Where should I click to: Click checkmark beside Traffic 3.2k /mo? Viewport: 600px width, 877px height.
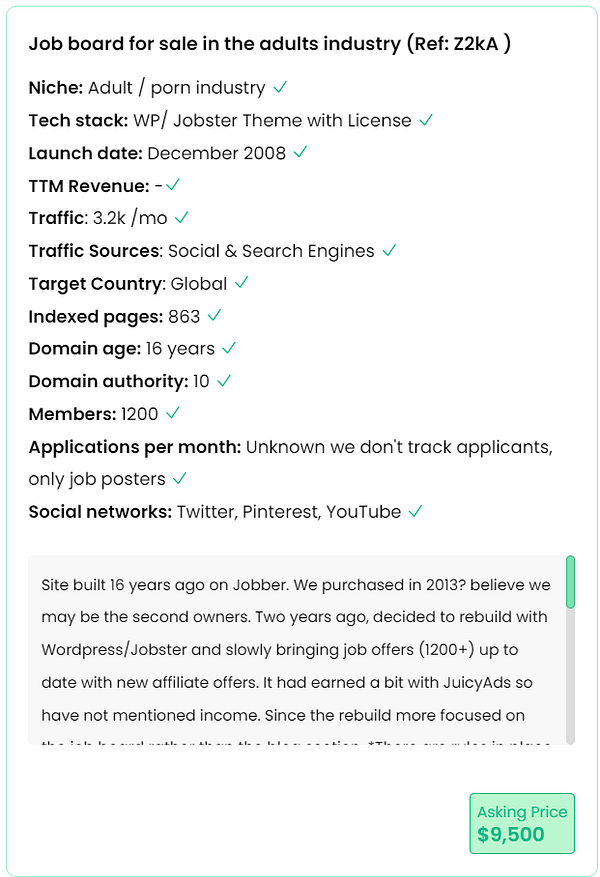click(181, 217)
